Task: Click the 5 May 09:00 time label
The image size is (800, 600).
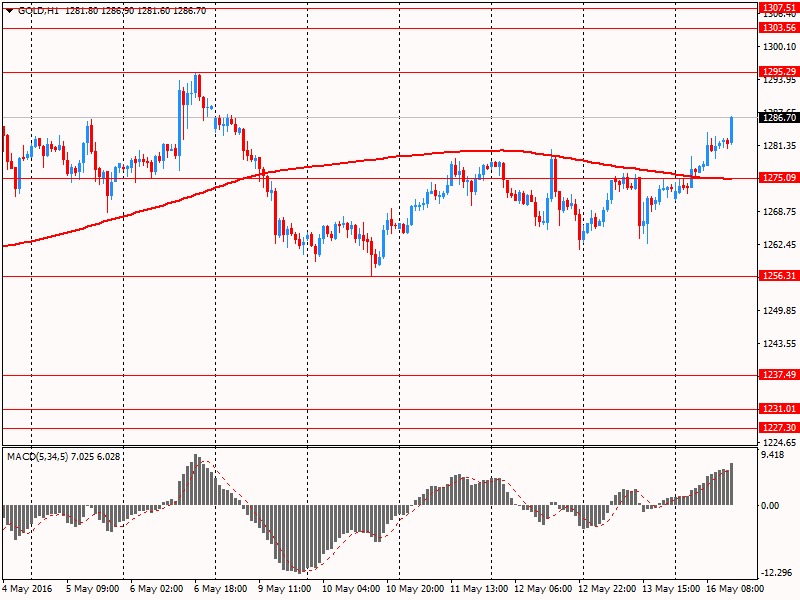Action: click(92, 589)
